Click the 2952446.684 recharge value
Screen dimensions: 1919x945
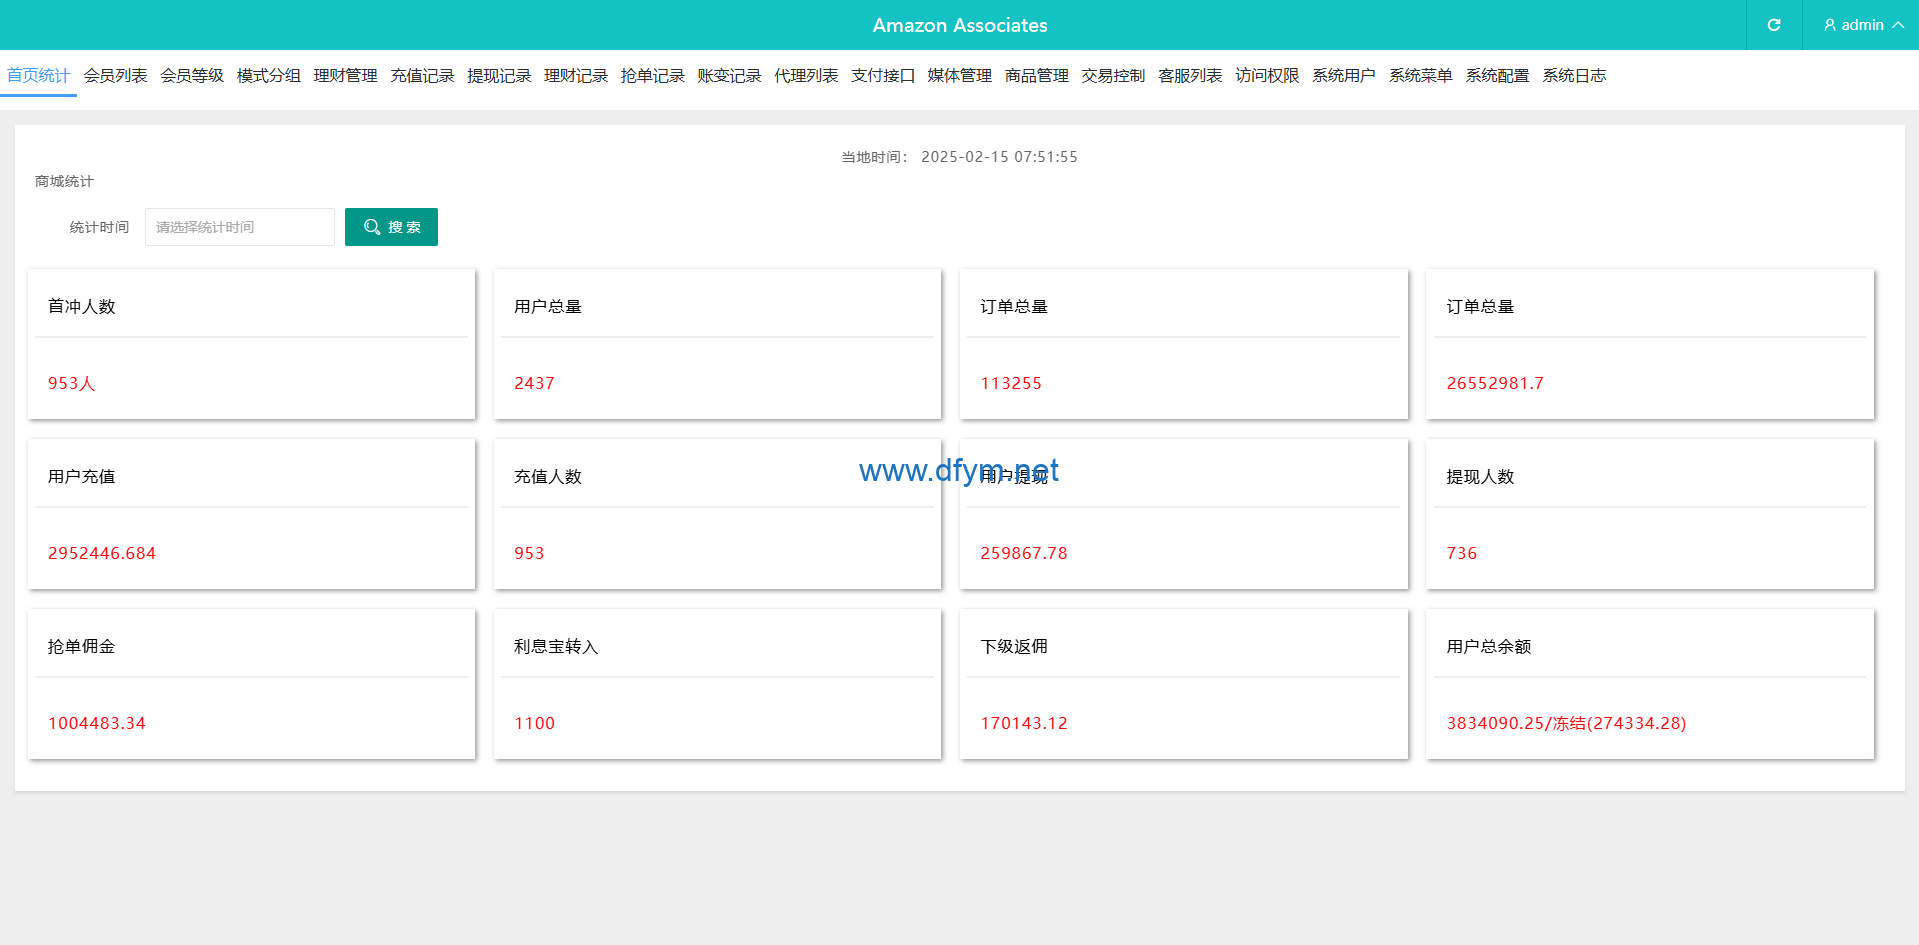coord(102,553)
